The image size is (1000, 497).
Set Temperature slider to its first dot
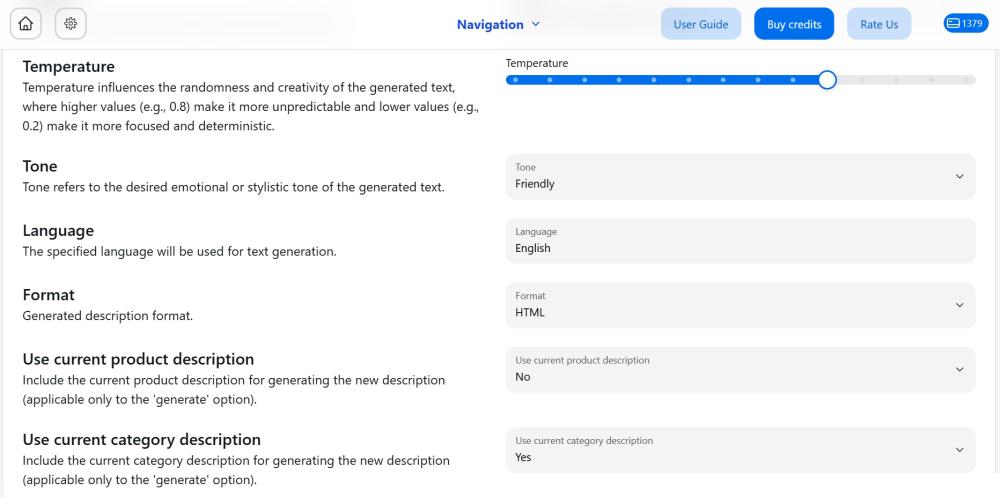515,80
